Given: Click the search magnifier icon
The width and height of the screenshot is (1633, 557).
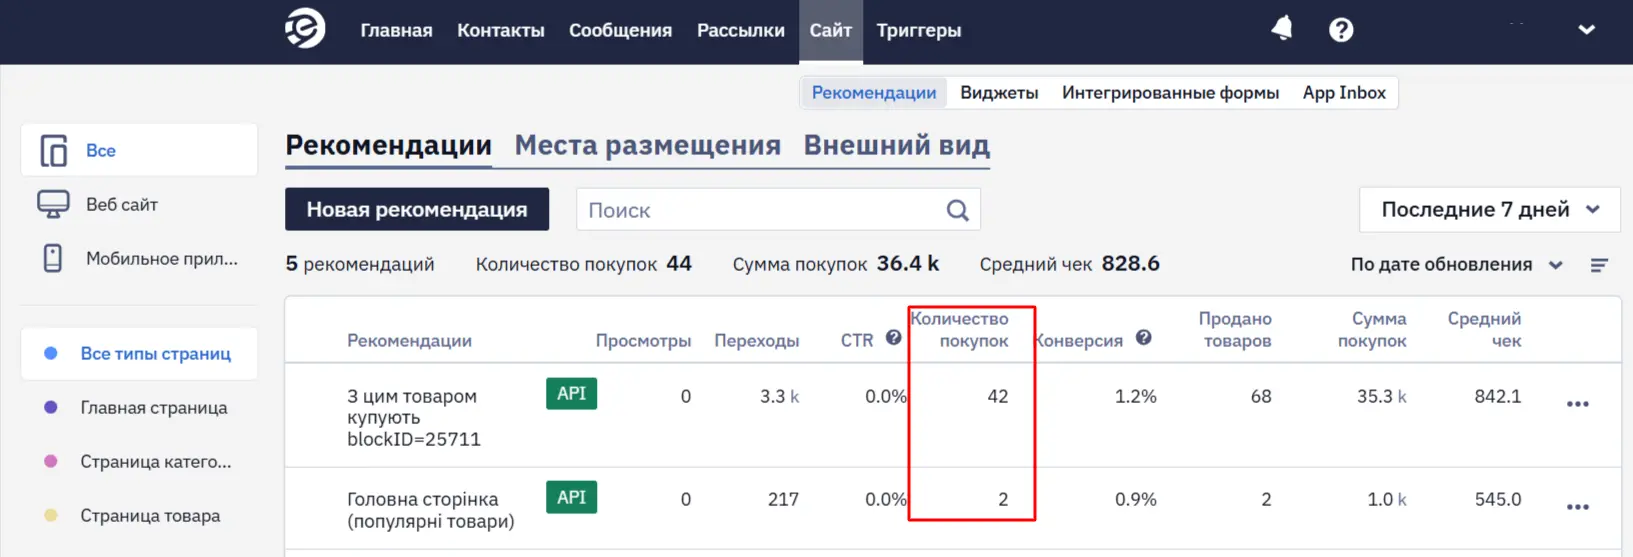Looking at the screenshot, I should [x=958, y=211].
